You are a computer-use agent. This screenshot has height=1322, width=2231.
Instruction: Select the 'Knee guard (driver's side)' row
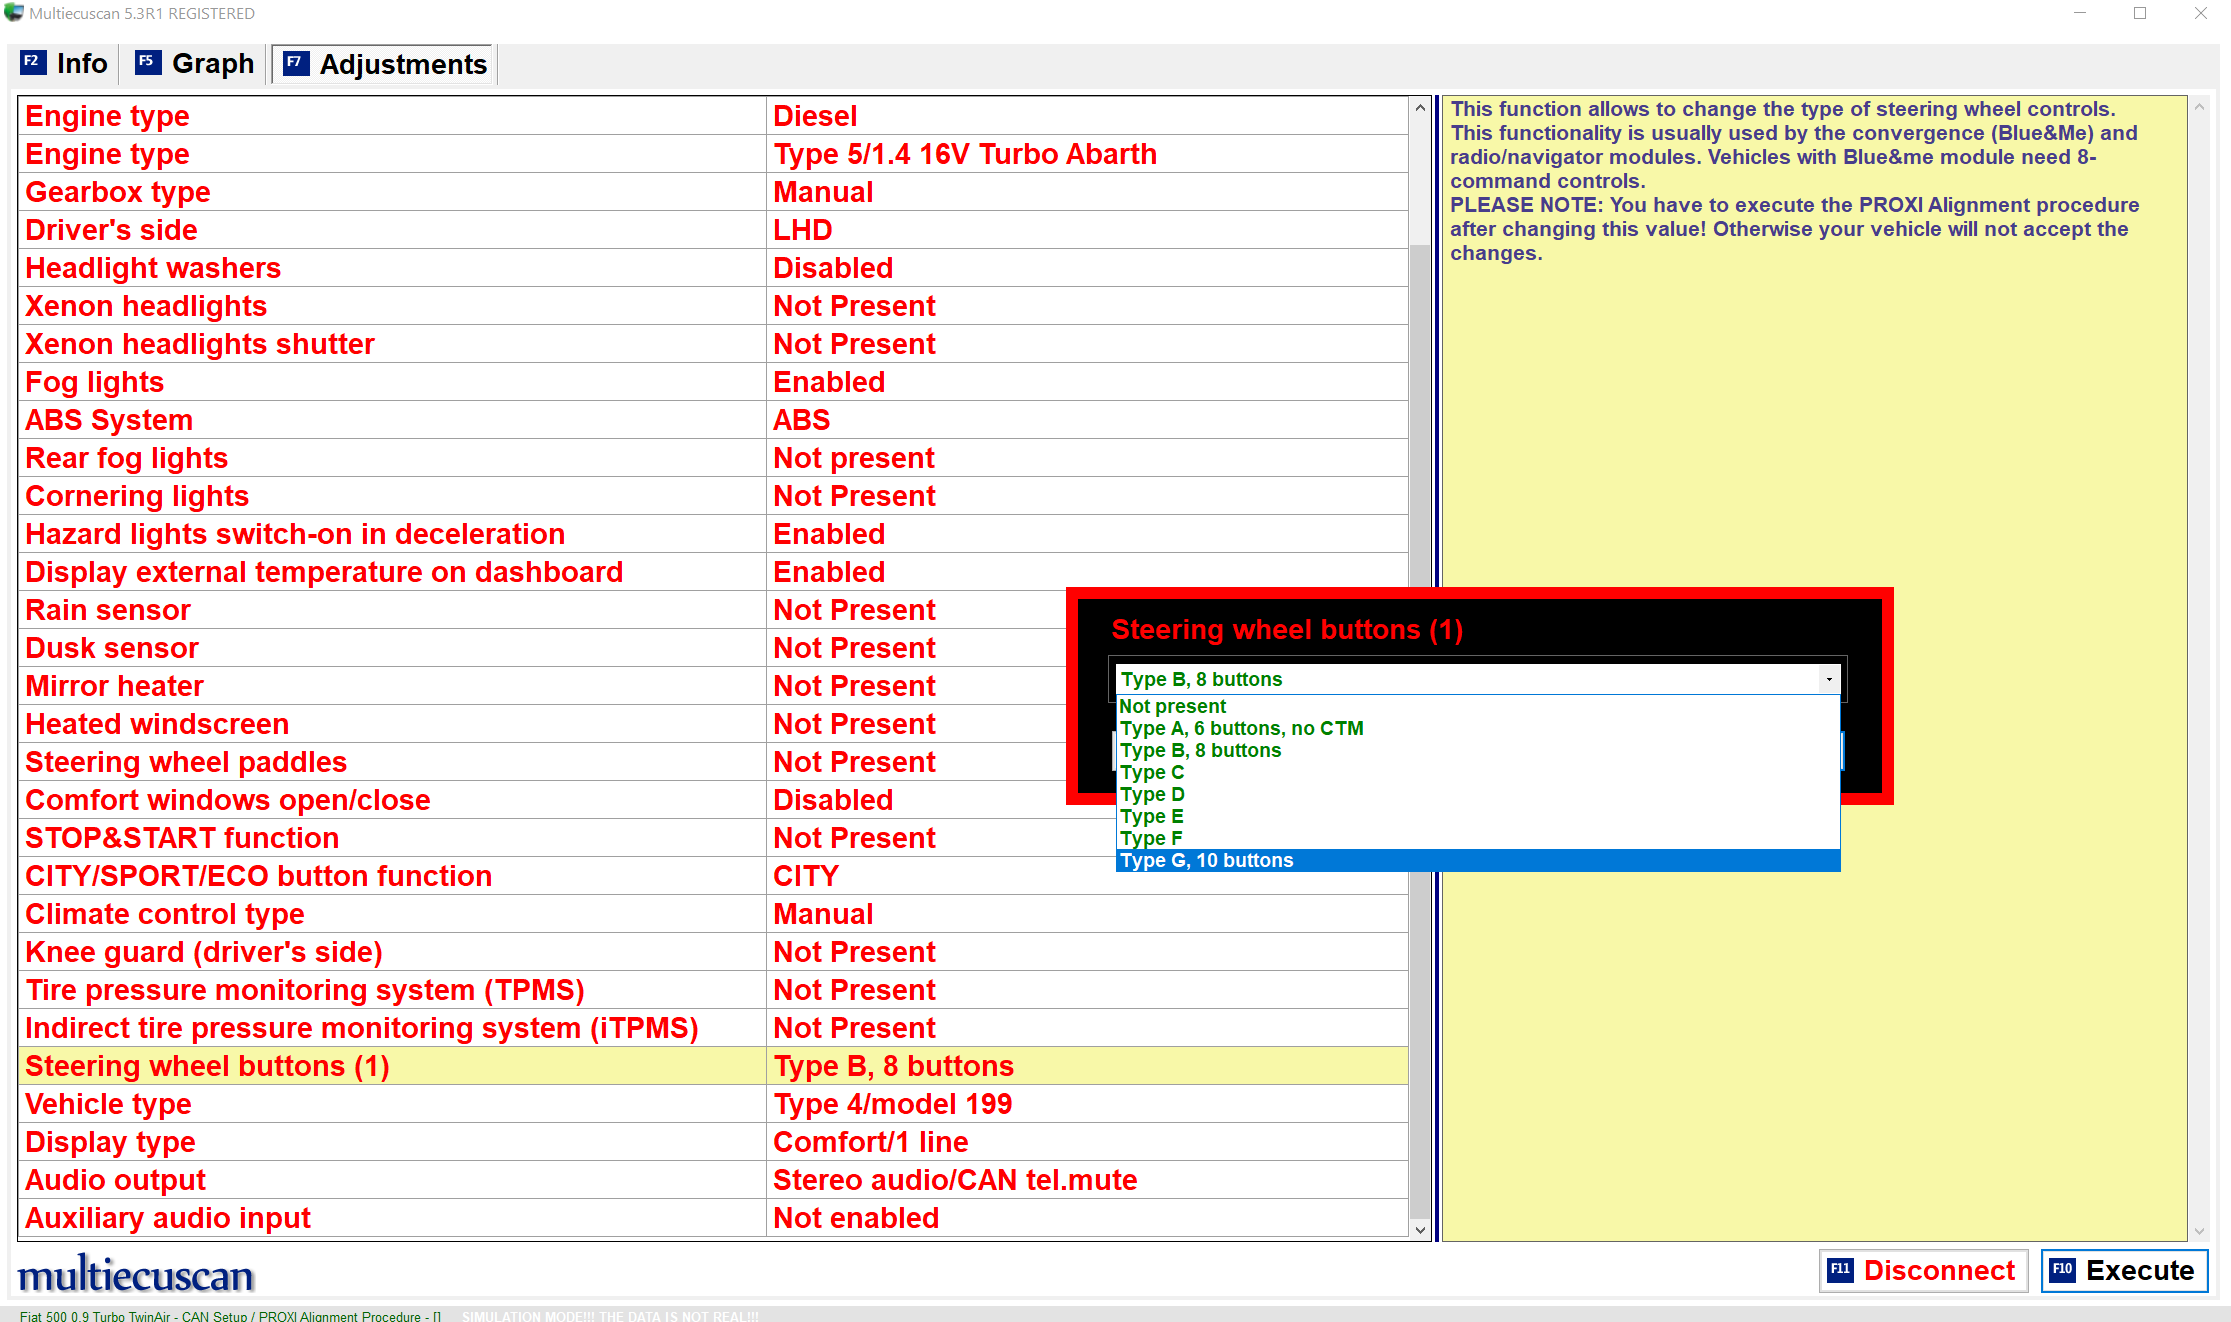click(713, 952)
